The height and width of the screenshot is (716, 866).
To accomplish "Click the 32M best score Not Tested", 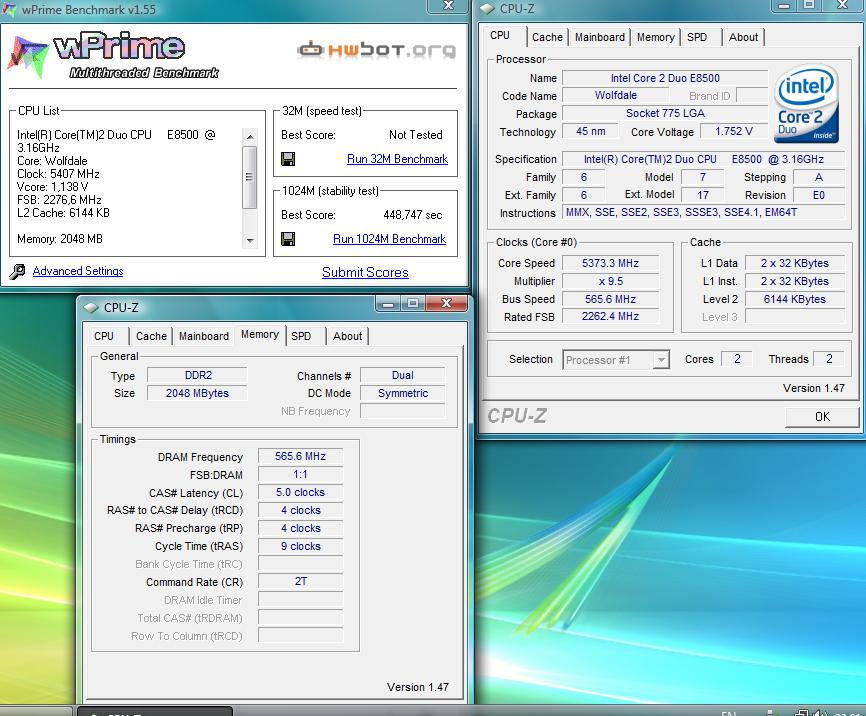I will pyautogui.click(x=415, y=135).
